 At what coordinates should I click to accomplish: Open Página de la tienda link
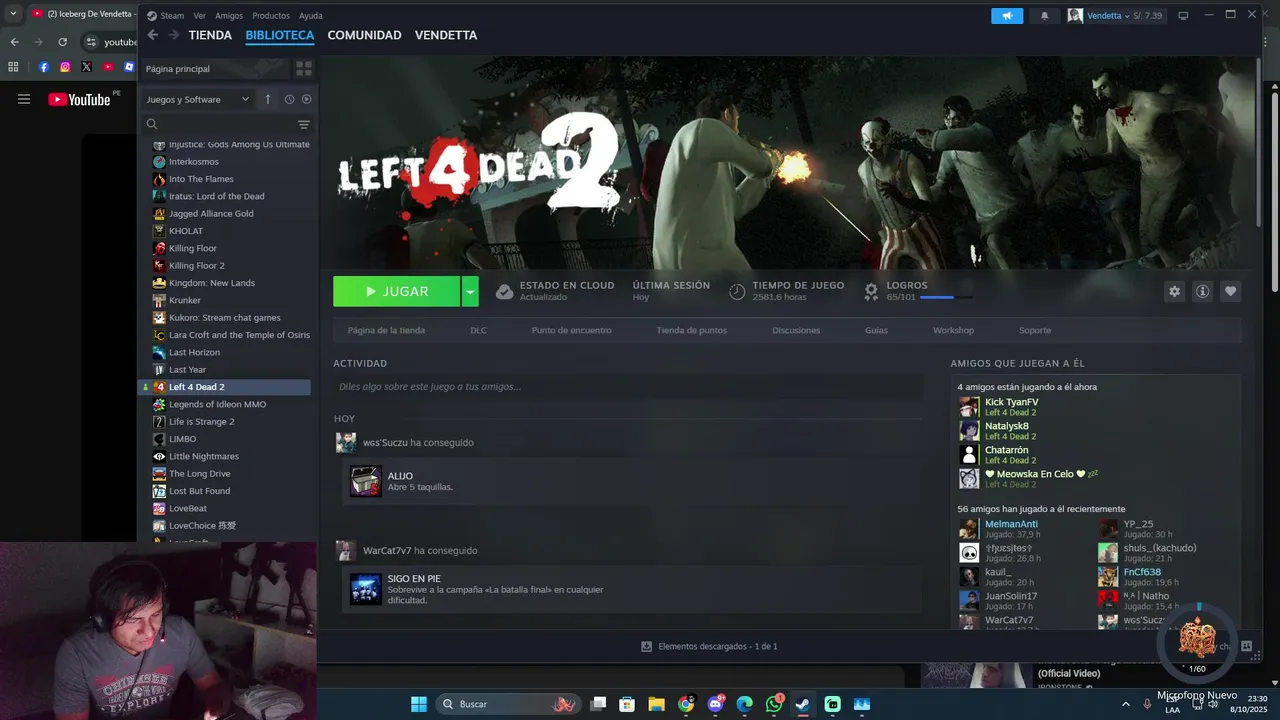coord(386,330)
